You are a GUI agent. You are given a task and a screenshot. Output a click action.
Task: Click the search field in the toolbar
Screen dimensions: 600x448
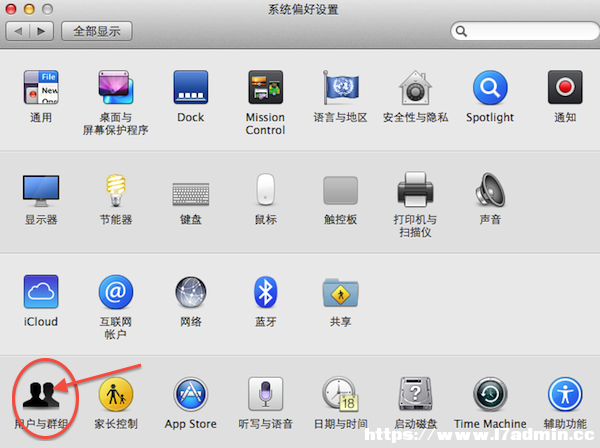pos(525,31)
